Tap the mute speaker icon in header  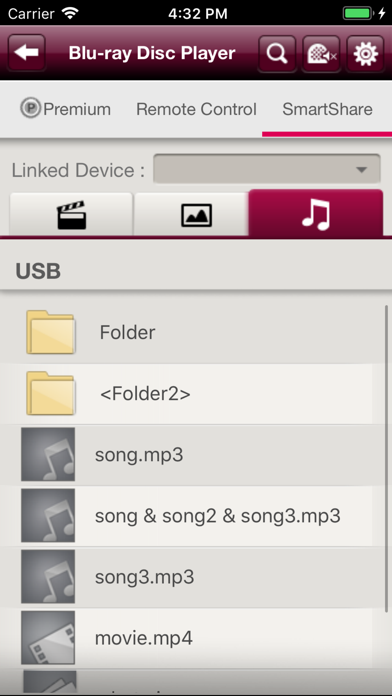click(321, 53)
